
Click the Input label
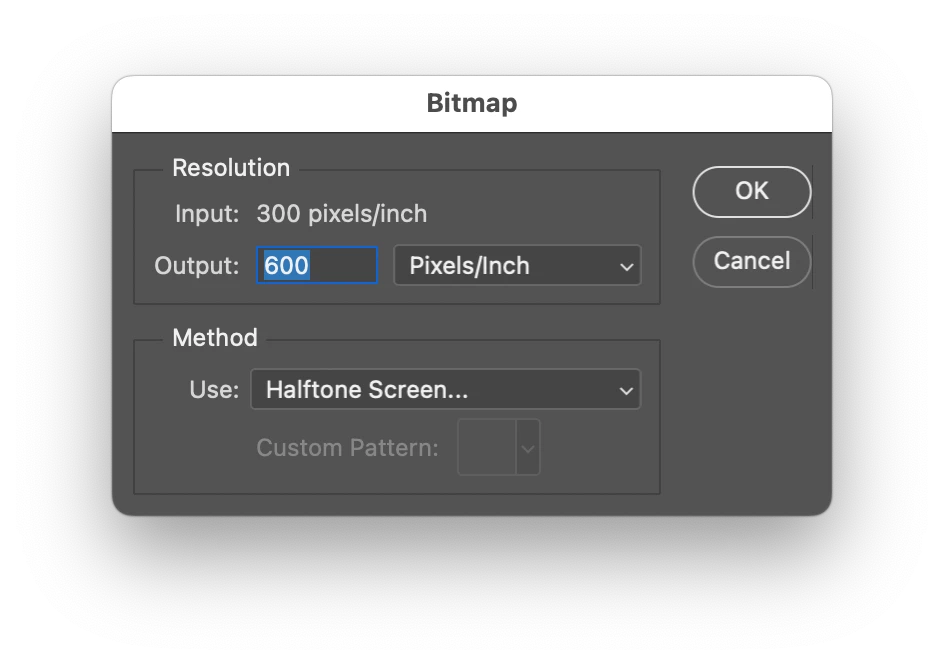207,214
